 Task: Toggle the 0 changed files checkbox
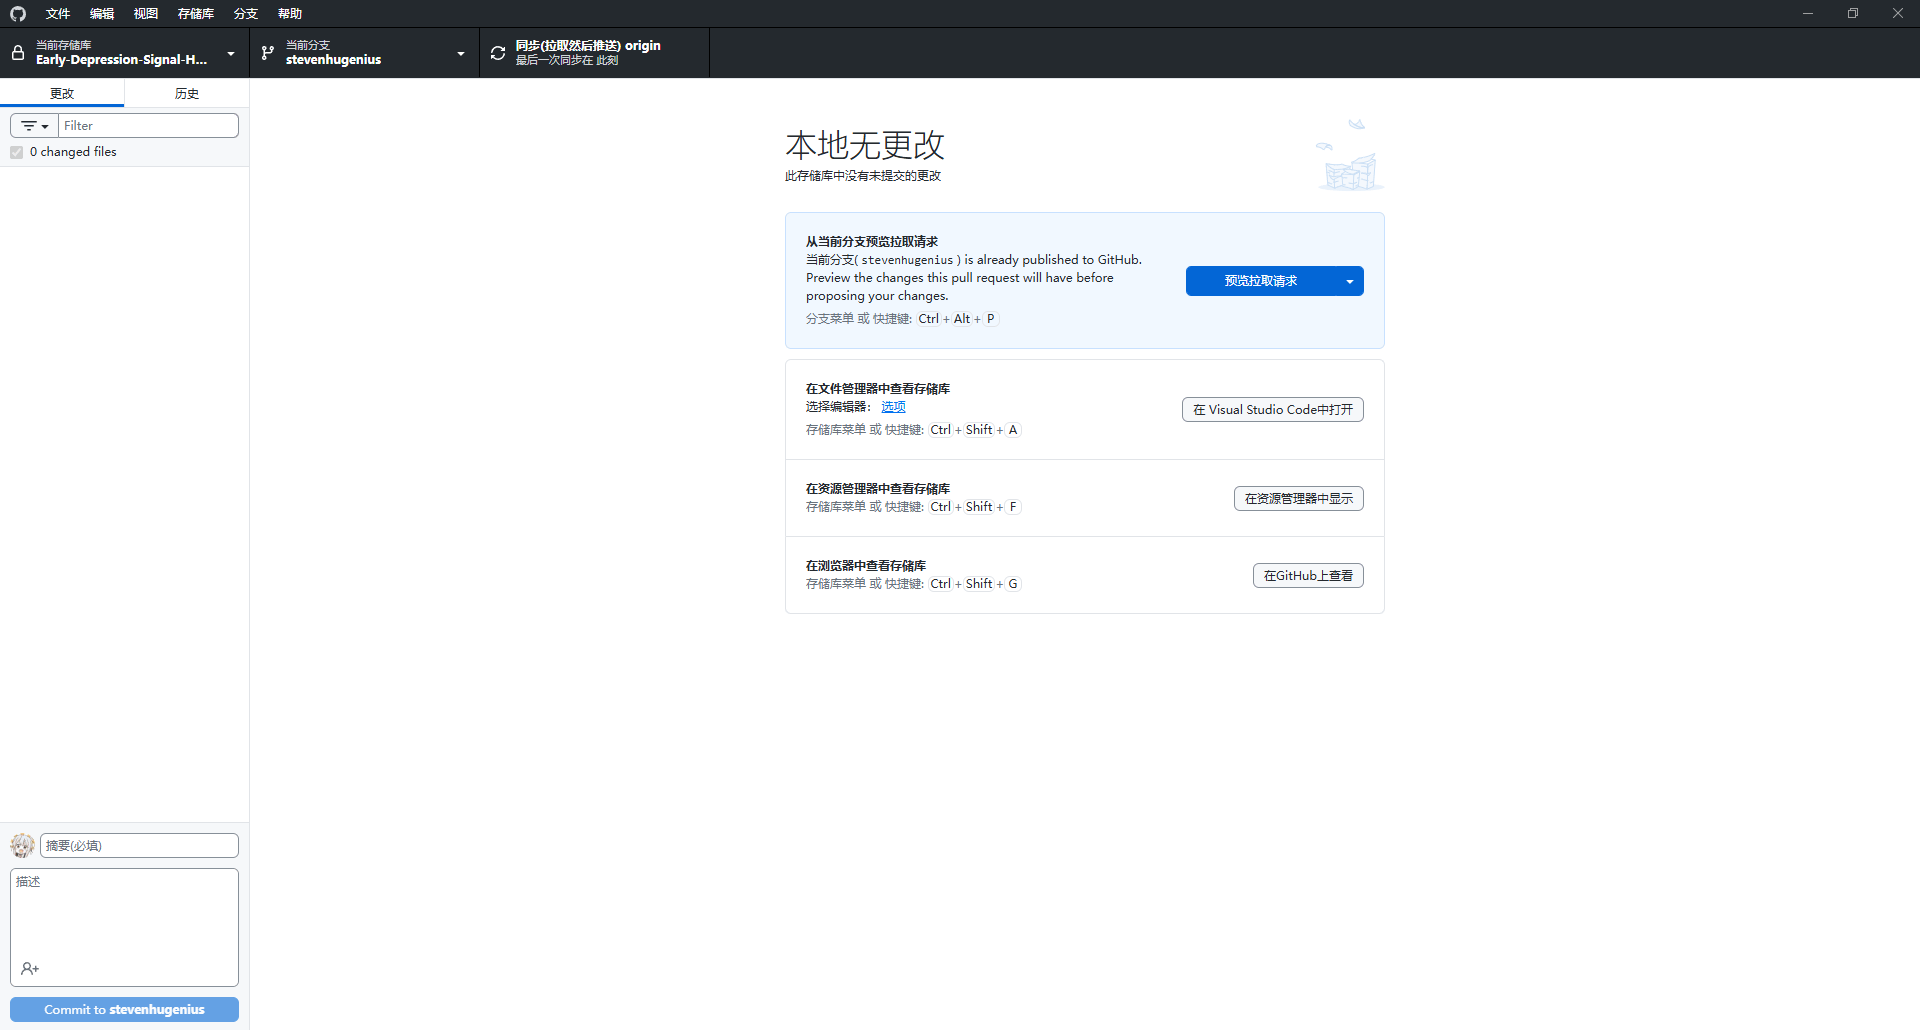click(17, 152)
